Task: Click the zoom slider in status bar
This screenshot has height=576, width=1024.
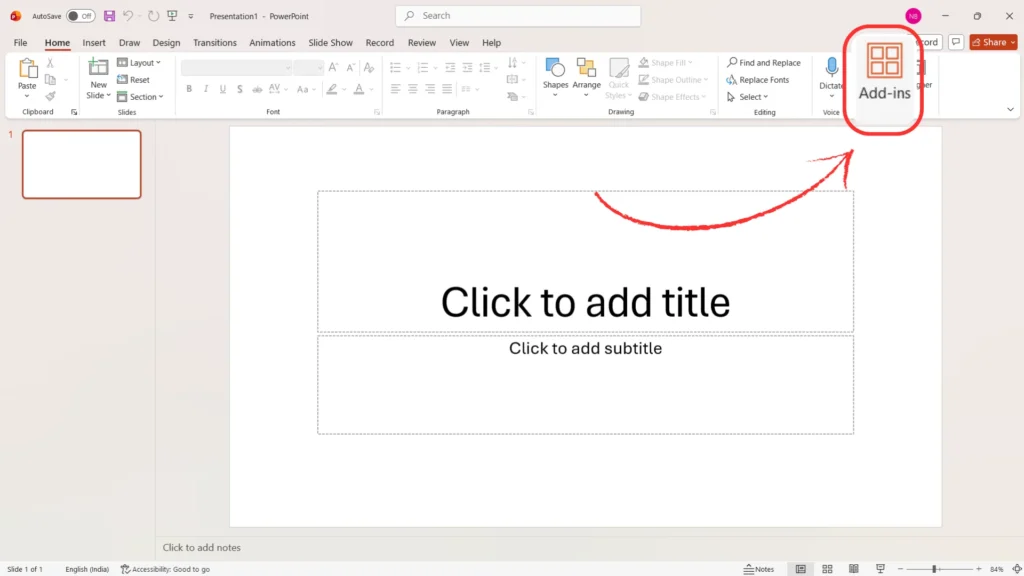Action: (934, 569)
